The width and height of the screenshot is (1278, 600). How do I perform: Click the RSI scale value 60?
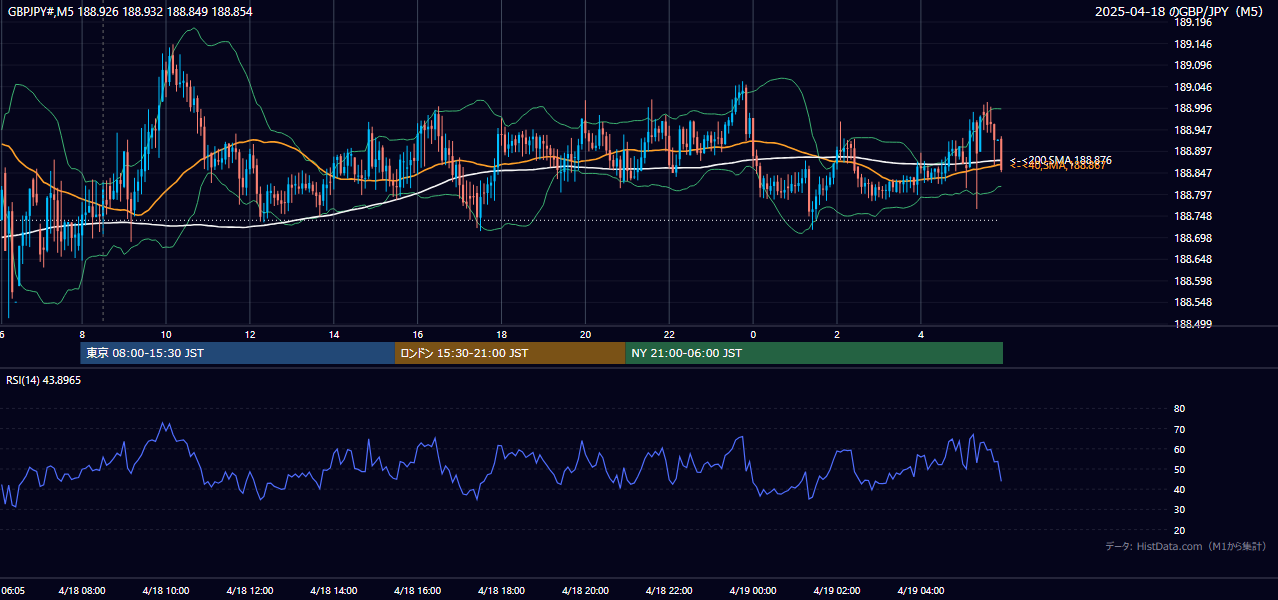(x=1179, y=449)
